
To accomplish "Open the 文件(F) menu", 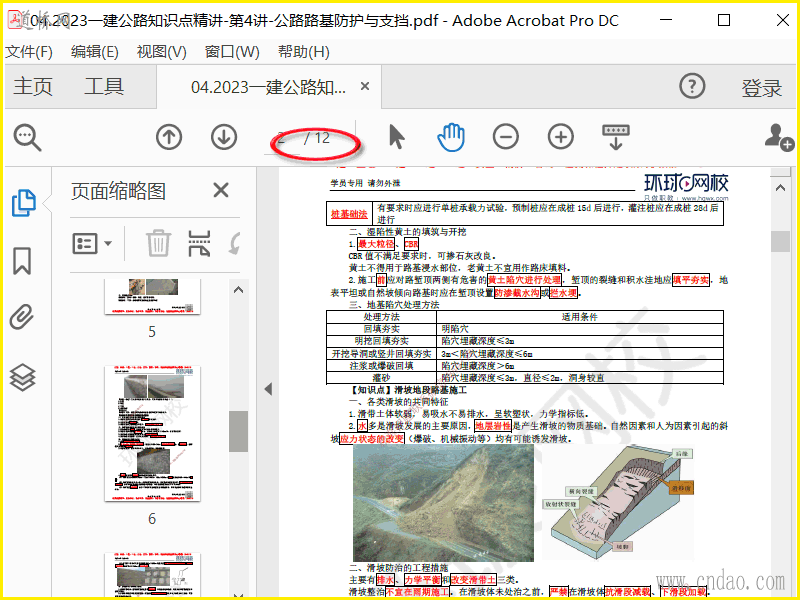I will [29, 52].
